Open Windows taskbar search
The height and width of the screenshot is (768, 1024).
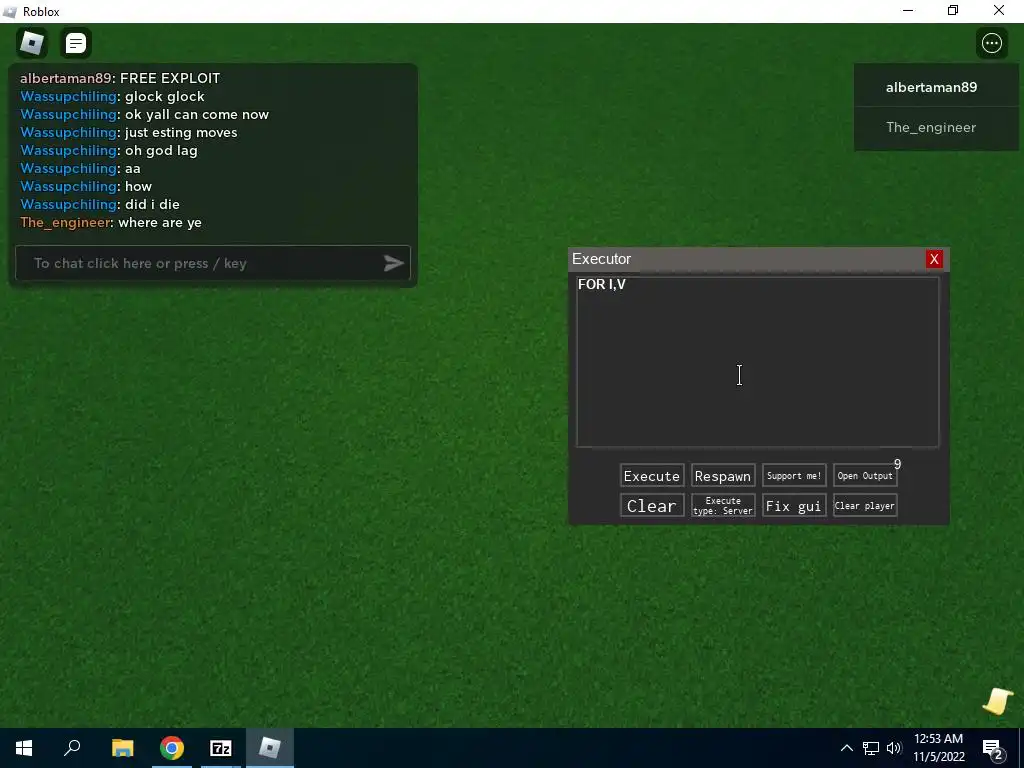point(72,748)
